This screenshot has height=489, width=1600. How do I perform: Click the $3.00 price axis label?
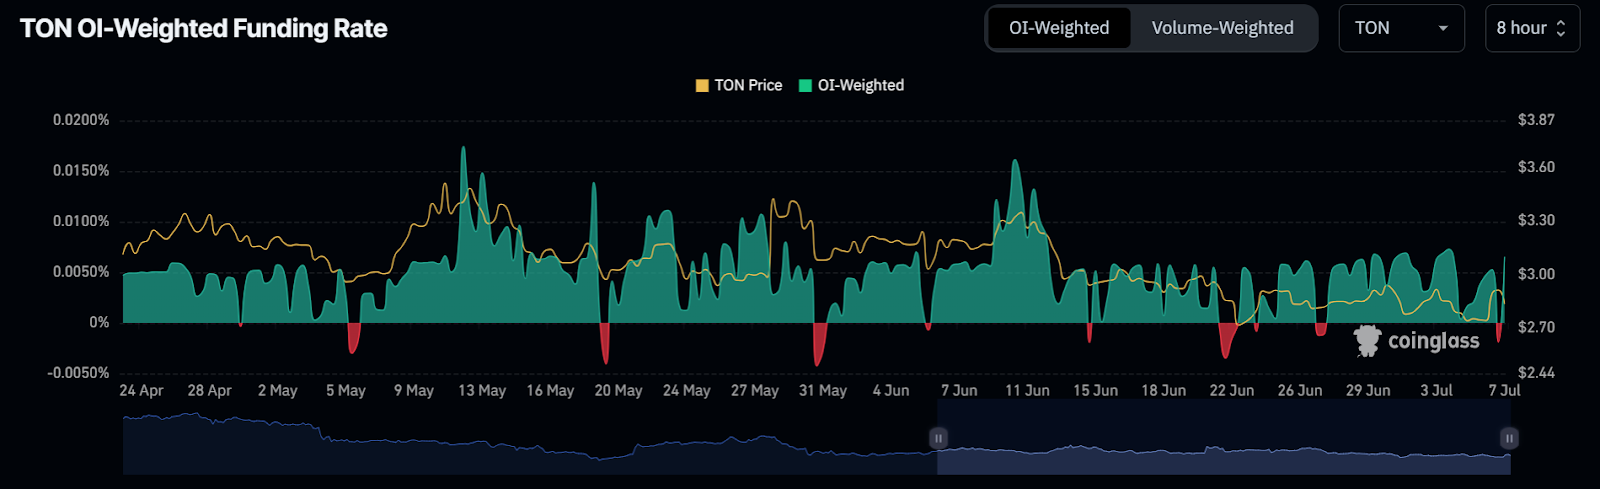tap(1536, 274)
